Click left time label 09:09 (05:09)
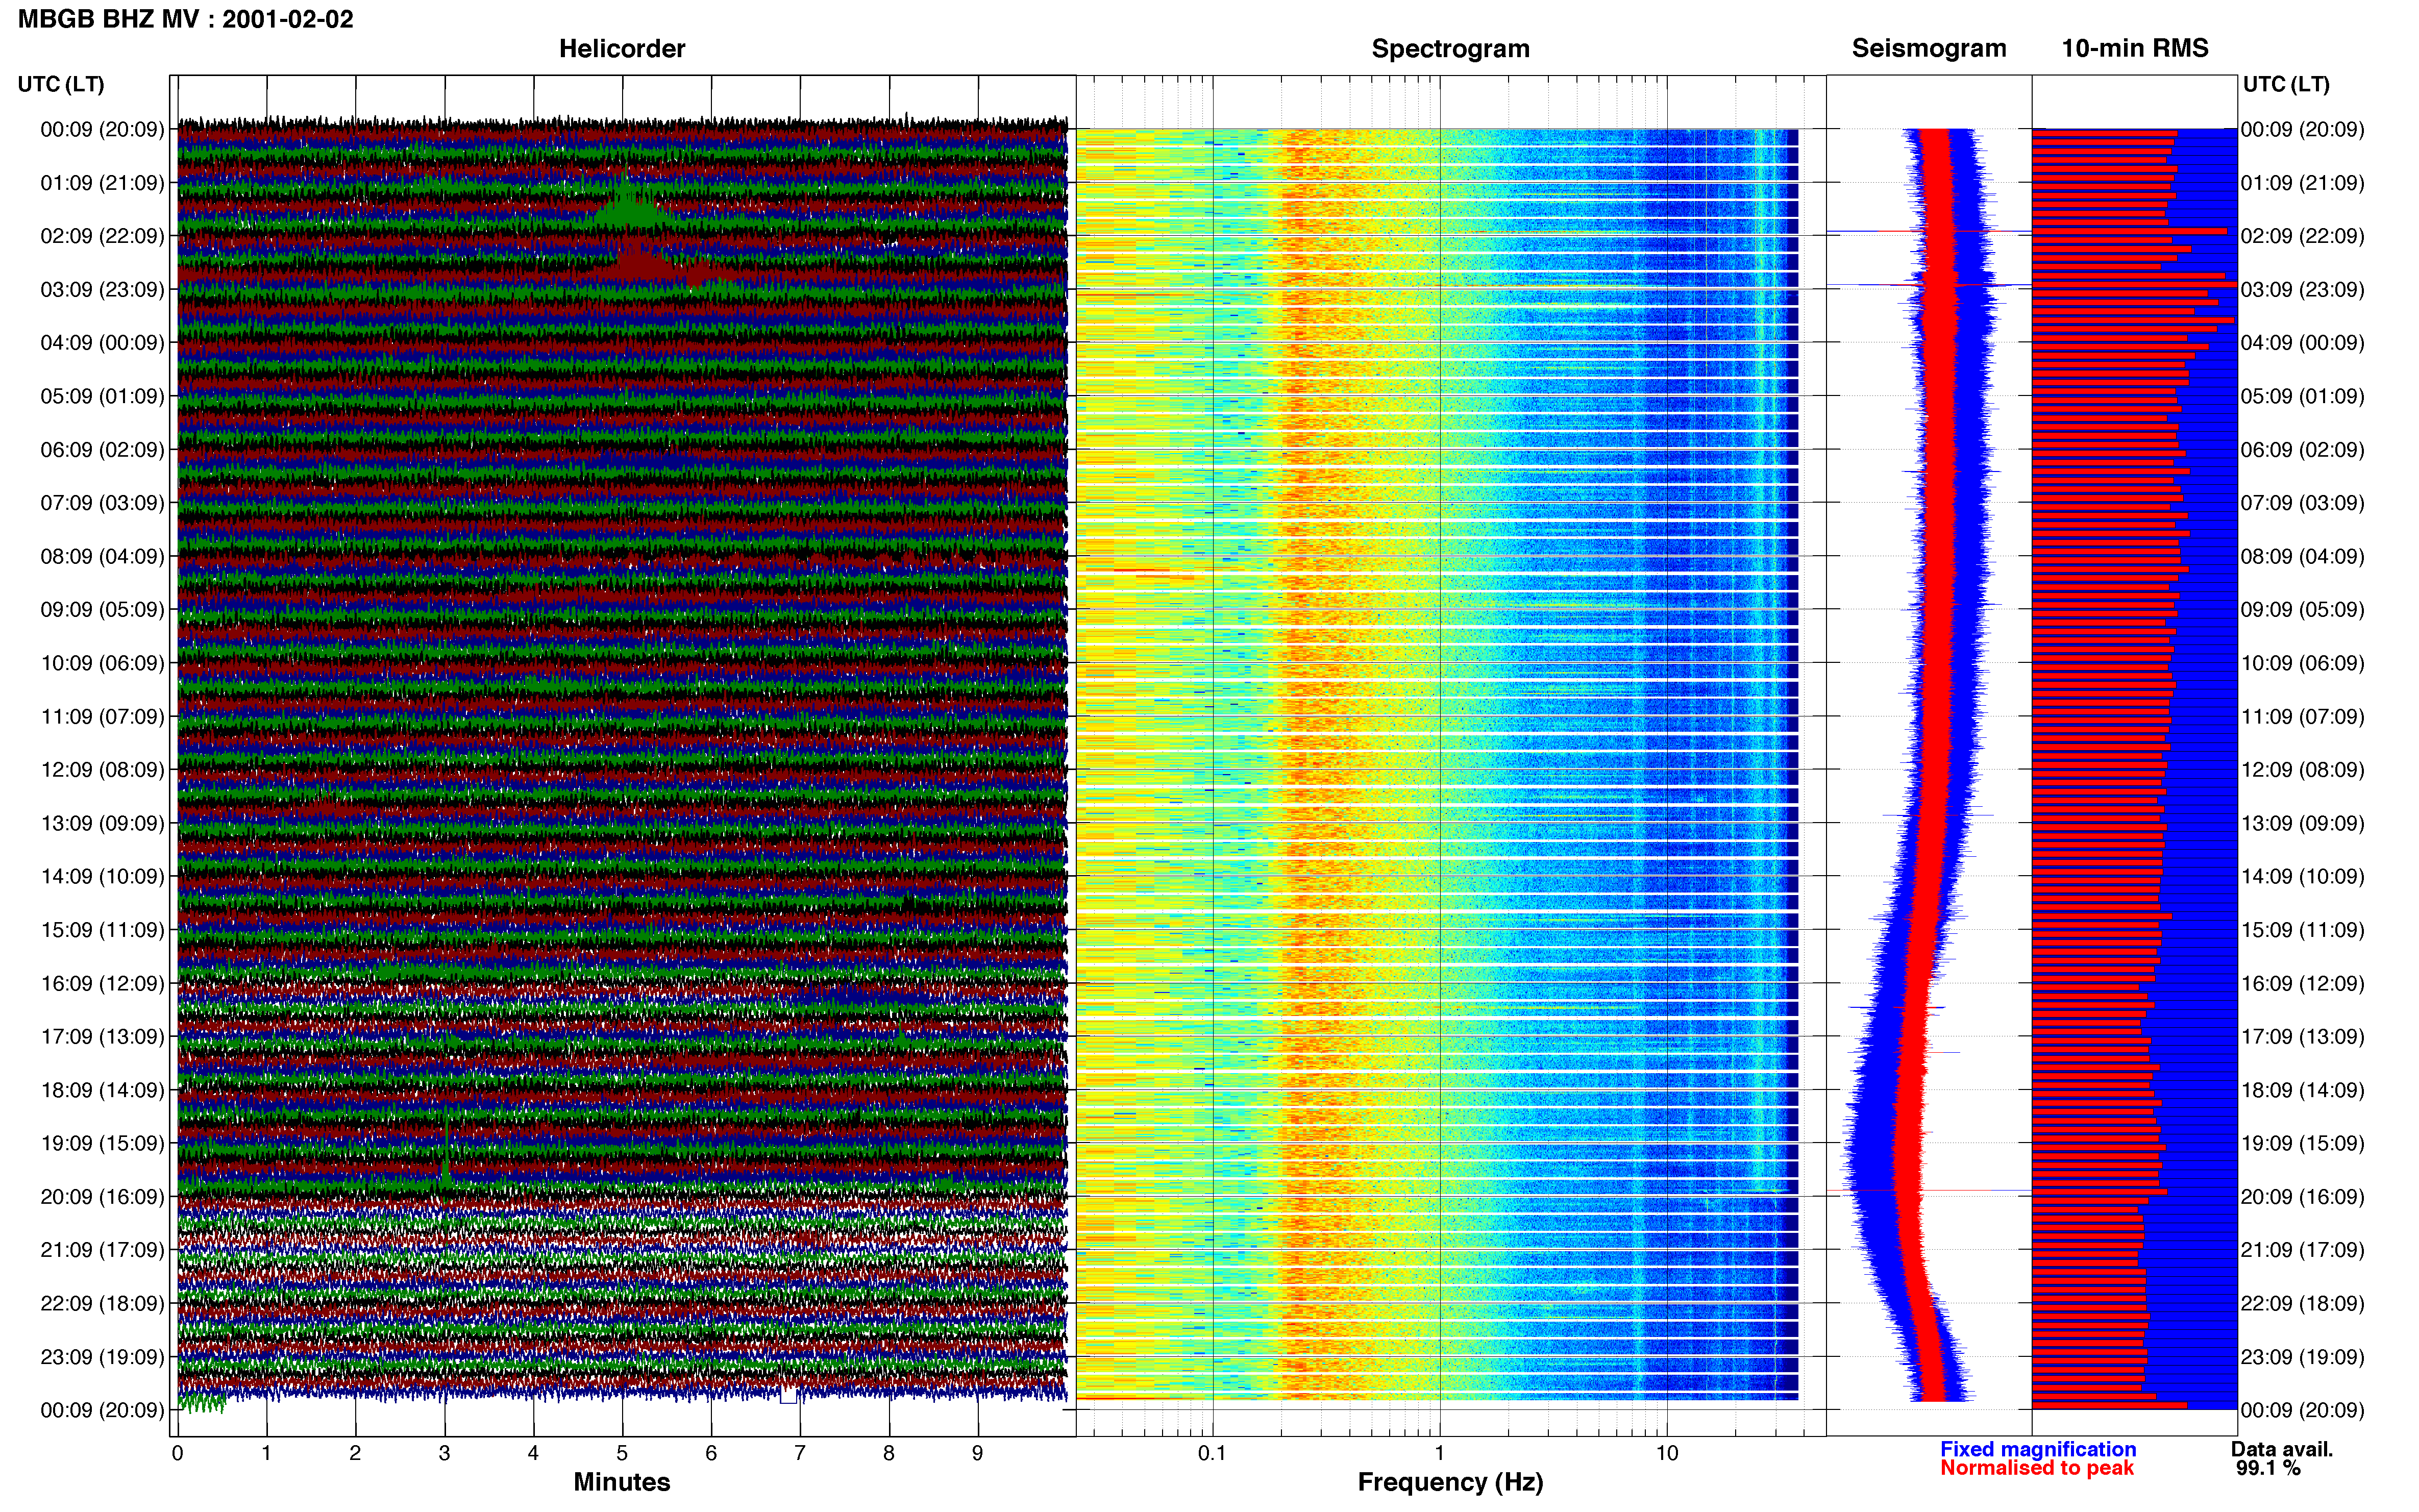Viewport: 2419px width, 1512px height. point(102,610)
